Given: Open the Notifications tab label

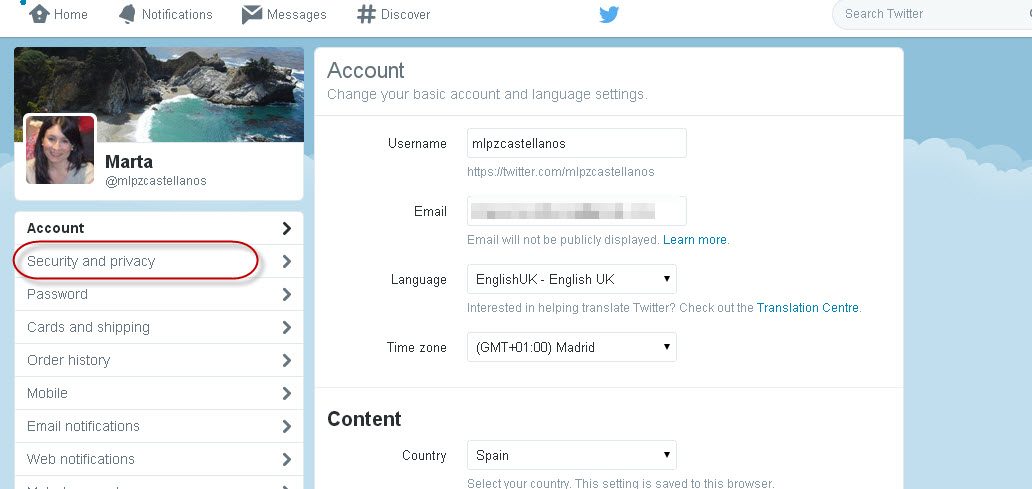Looking at the screenshot, I should (177, 14).
